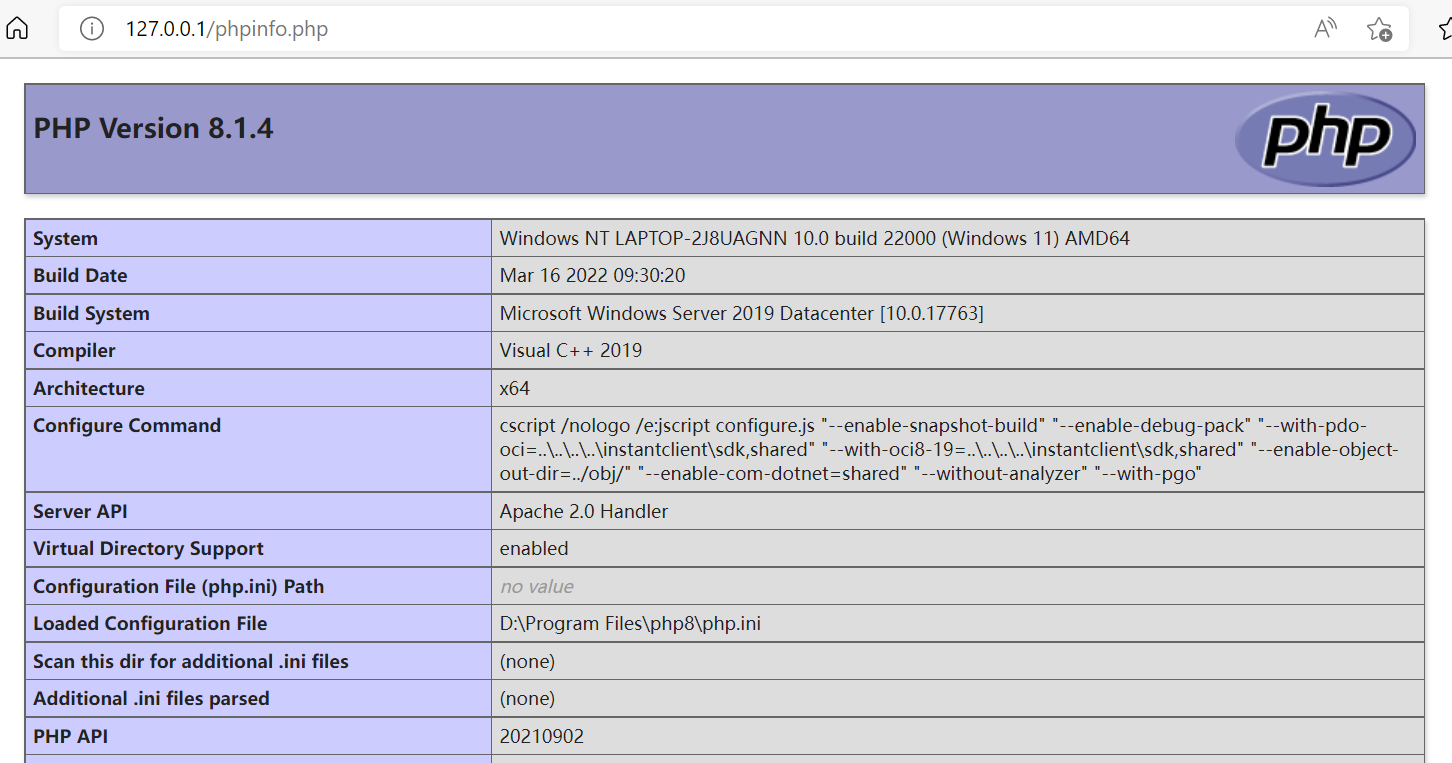
Task: Select the enabled value for Virtual Directory
Action: (534, 548)
